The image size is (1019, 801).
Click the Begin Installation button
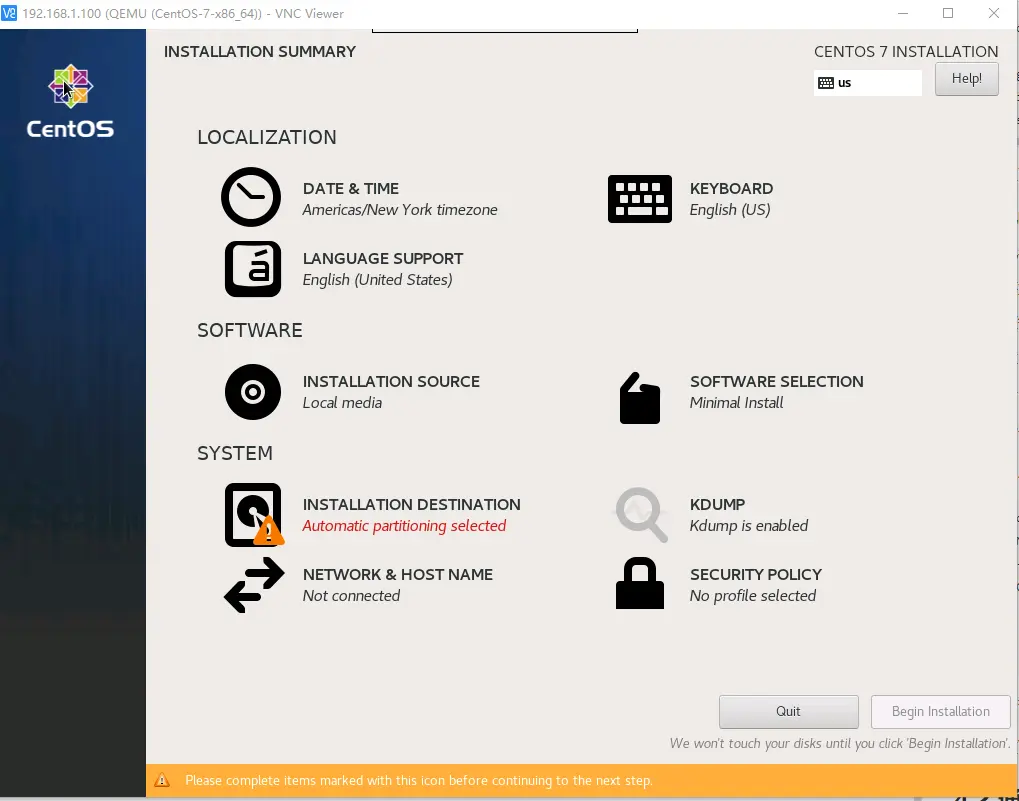tap(940, 711)
